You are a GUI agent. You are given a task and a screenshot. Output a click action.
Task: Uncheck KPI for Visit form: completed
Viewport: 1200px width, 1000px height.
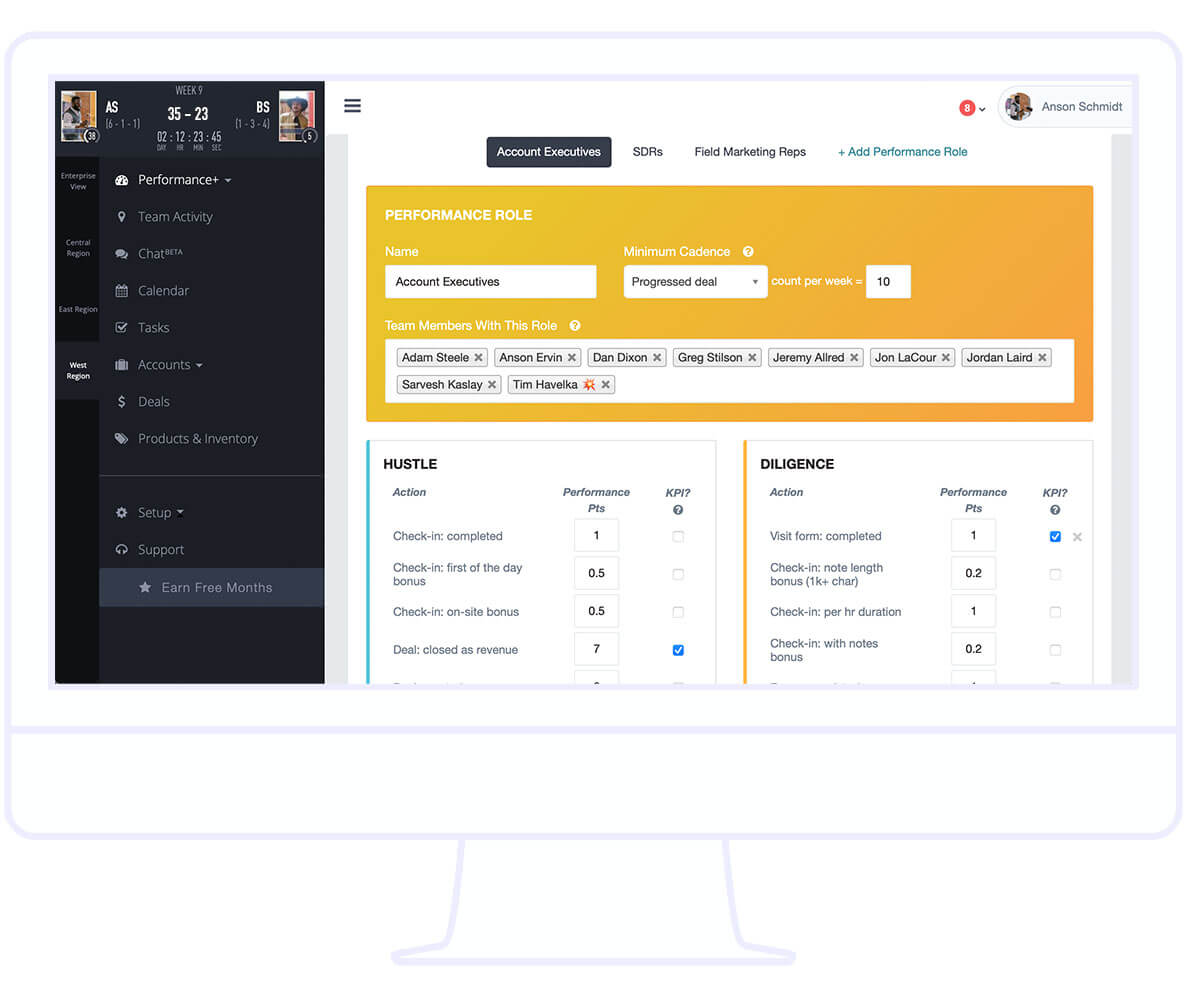[1055, 537]
